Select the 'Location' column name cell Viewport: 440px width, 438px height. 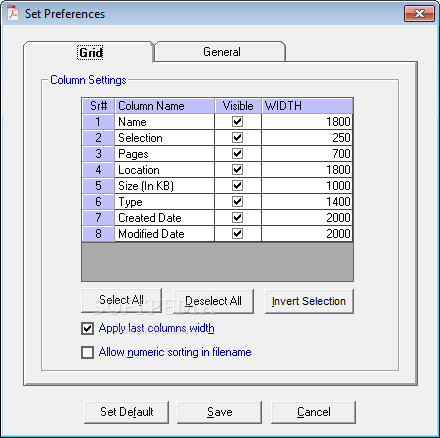(165, 170)
